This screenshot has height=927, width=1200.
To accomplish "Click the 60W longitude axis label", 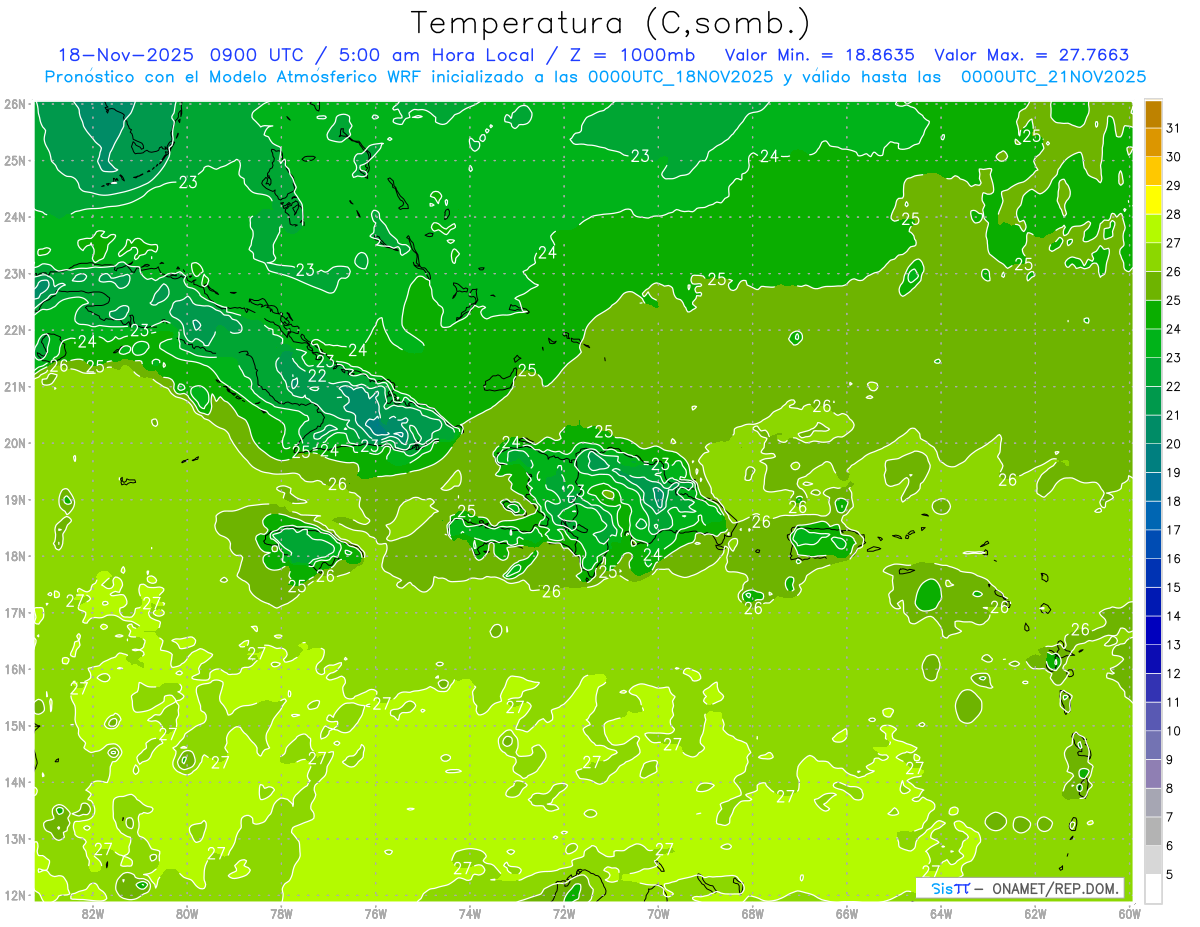I will coord(1129,913).
